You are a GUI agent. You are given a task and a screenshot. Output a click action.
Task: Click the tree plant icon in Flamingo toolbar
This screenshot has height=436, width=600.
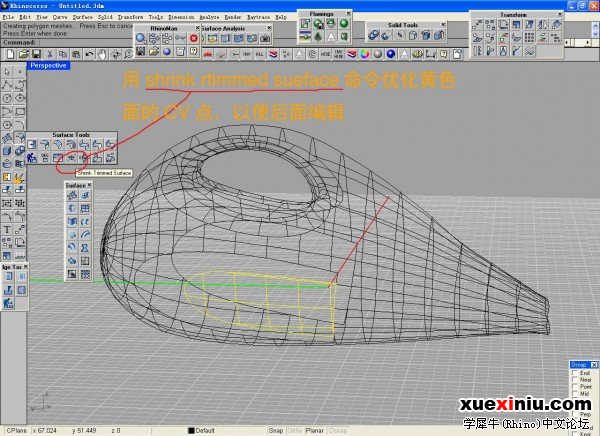[x=318, y=37]
